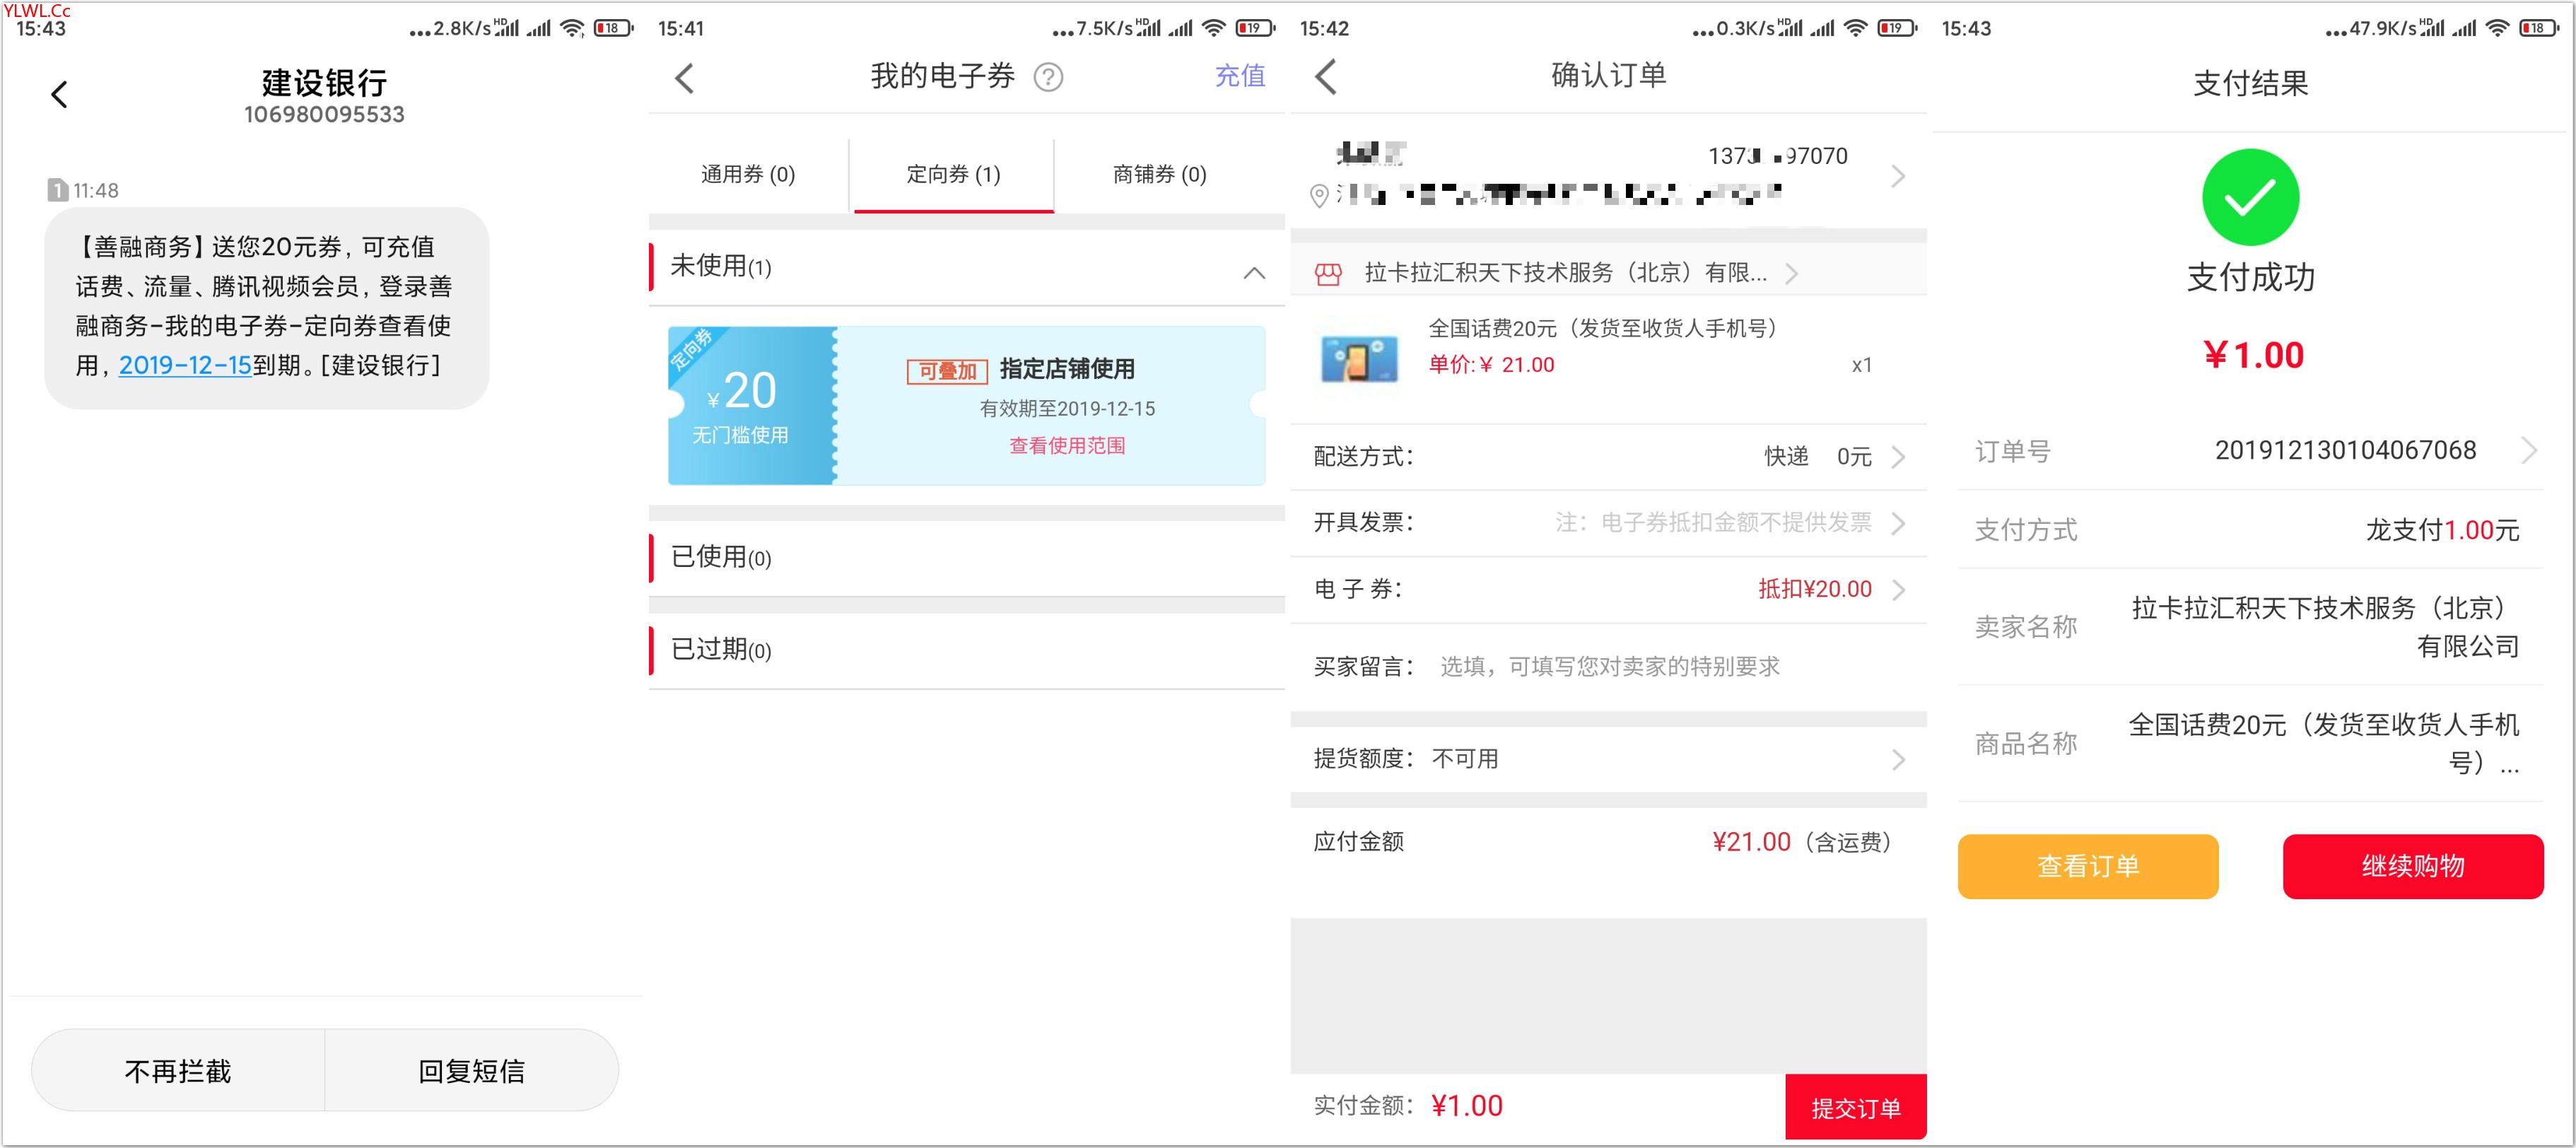Tap 回复短信 button
Viewport: 2576px width, 1148px height.
coord(471,1071)
